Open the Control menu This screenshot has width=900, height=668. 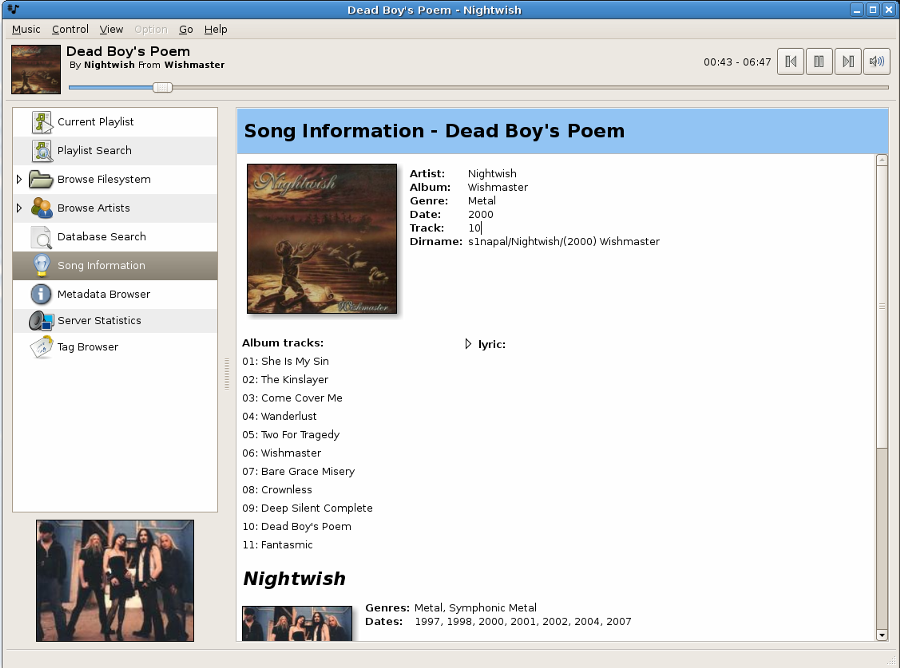point(70,29)
